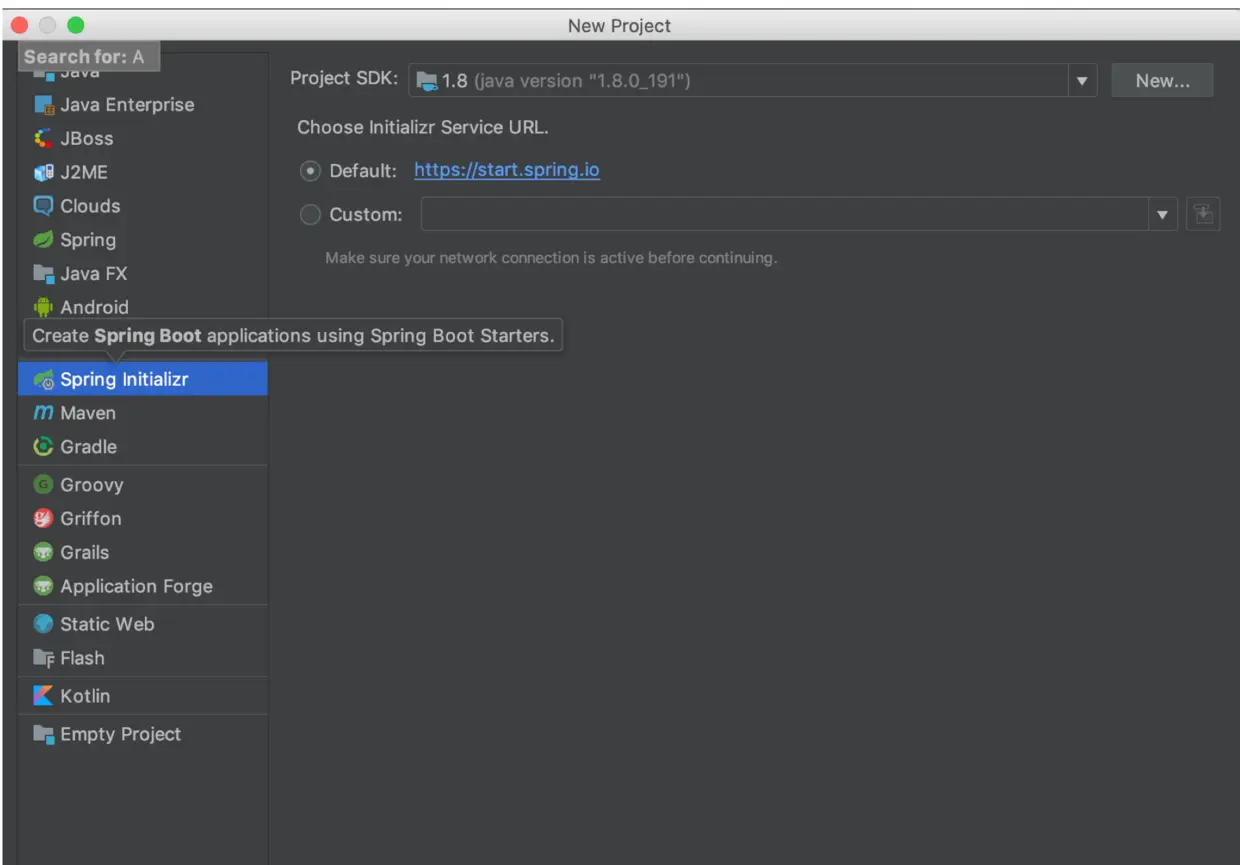Choose Application Forge project type
This screenshot has height=865, width=1240.
point(143,587)
